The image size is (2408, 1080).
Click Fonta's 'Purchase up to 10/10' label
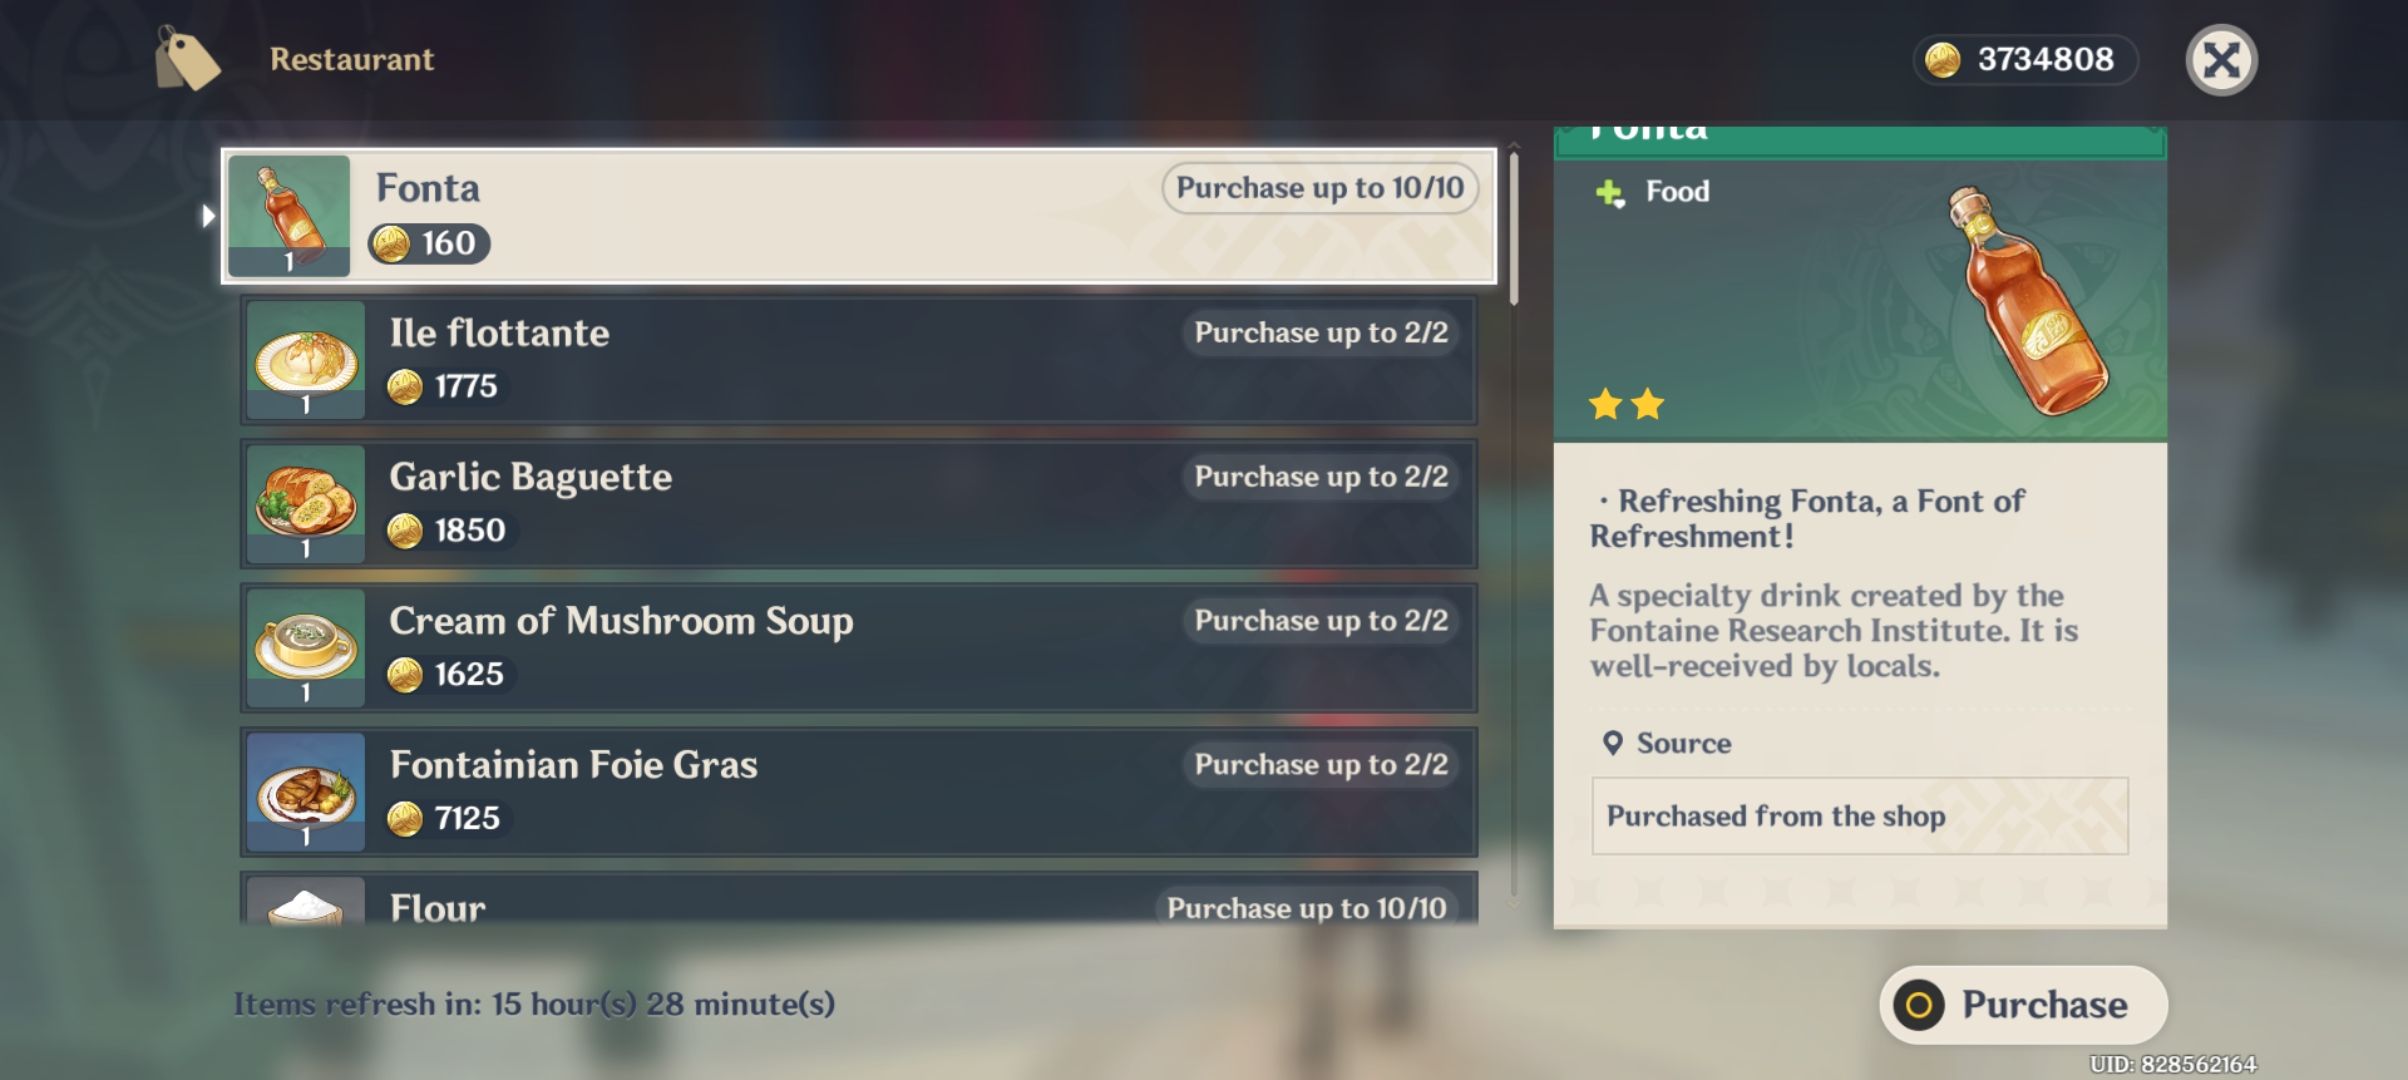tap(1319, 188)
